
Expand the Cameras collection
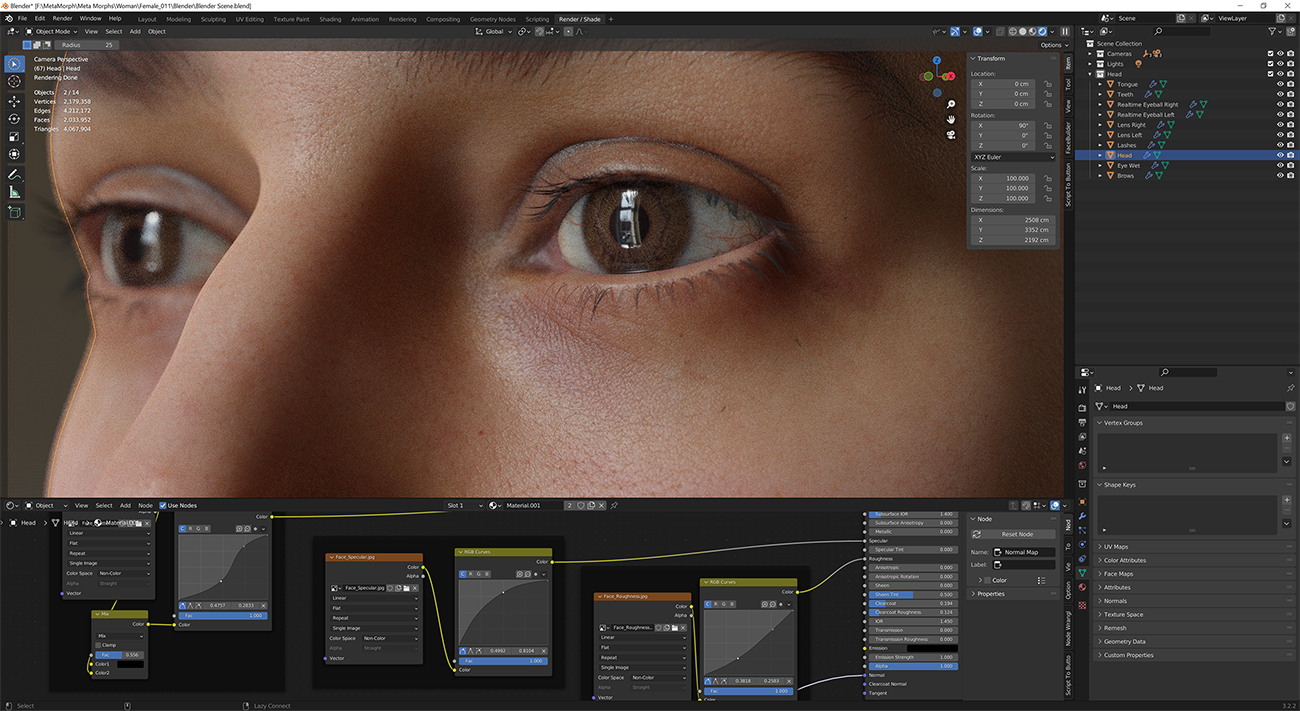[1092, 54]
